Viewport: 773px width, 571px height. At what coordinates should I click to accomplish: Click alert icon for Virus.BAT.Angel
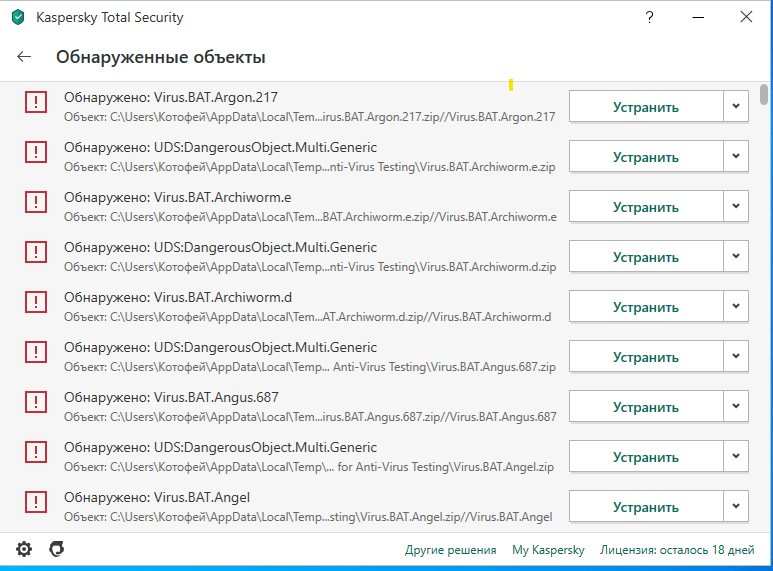pyautogui.click(x=36, y=502)
